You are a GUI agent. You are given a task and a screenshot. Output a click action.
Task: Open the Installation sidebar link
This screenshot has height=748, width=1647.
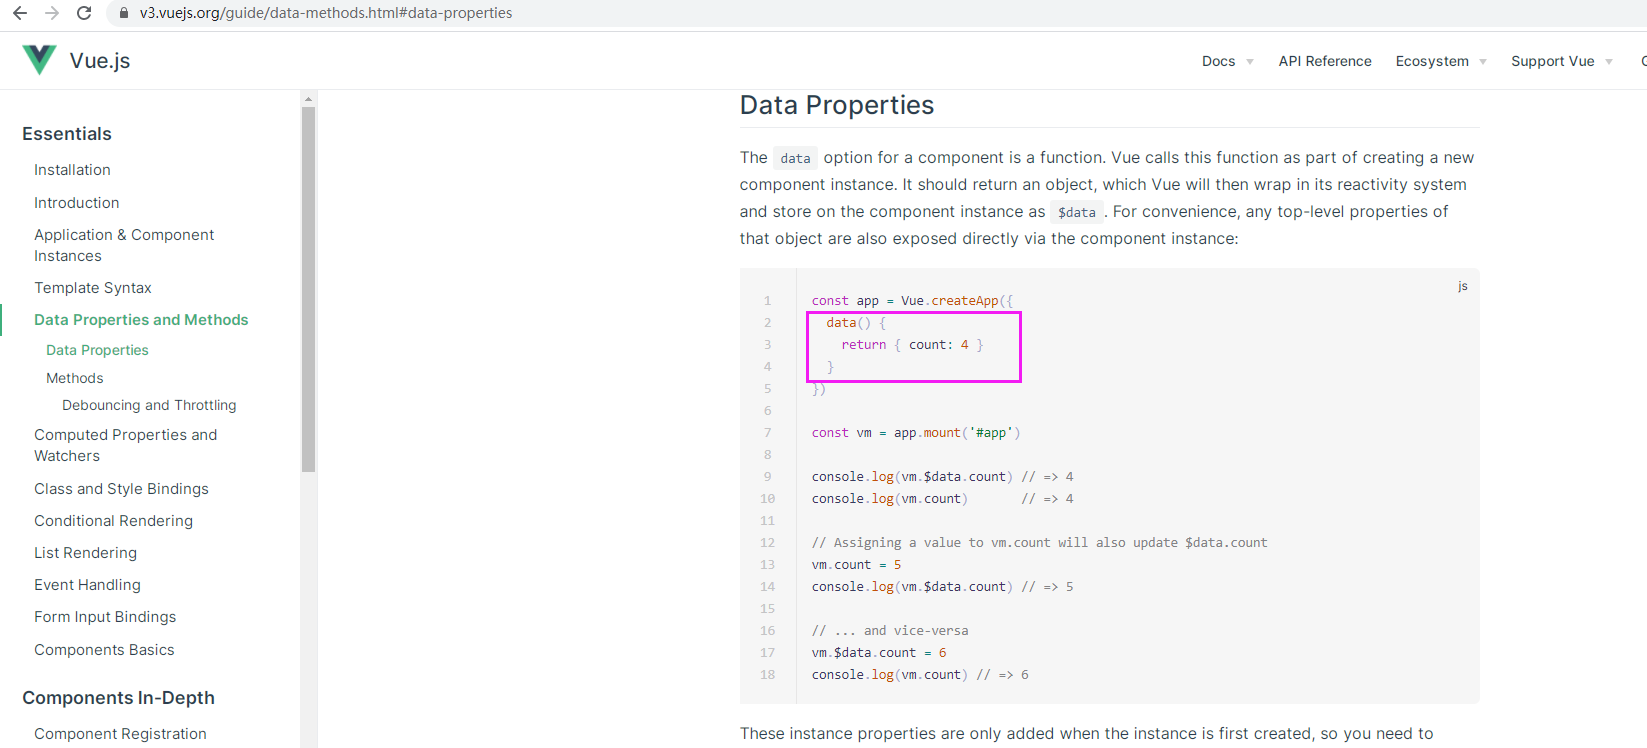[72, 170]
